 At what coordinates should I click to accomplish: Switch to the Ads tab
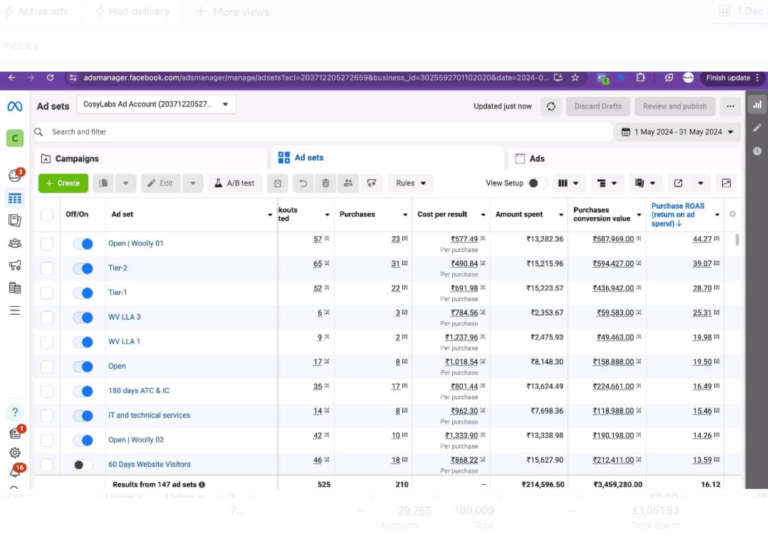(x=536, y=158)
